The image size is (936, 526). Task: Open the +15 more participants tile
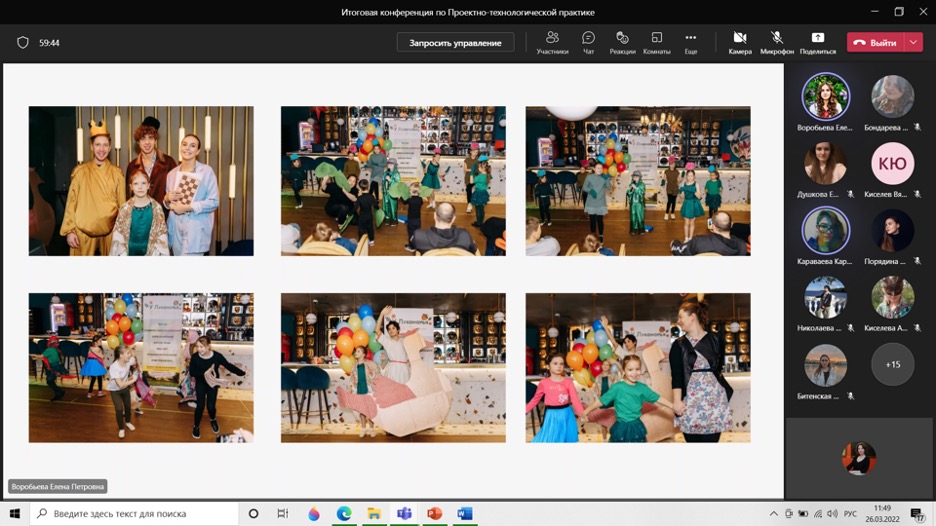pyautogui.click(x=892, y=365)
